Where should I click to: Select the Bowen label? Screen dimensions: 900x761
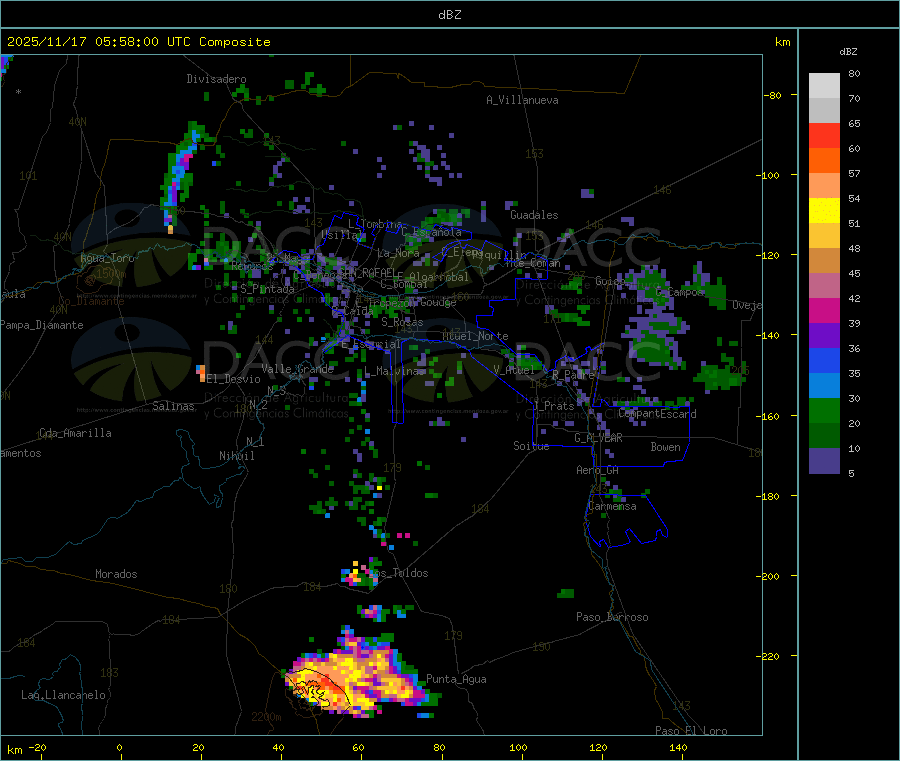click(665, 447)
